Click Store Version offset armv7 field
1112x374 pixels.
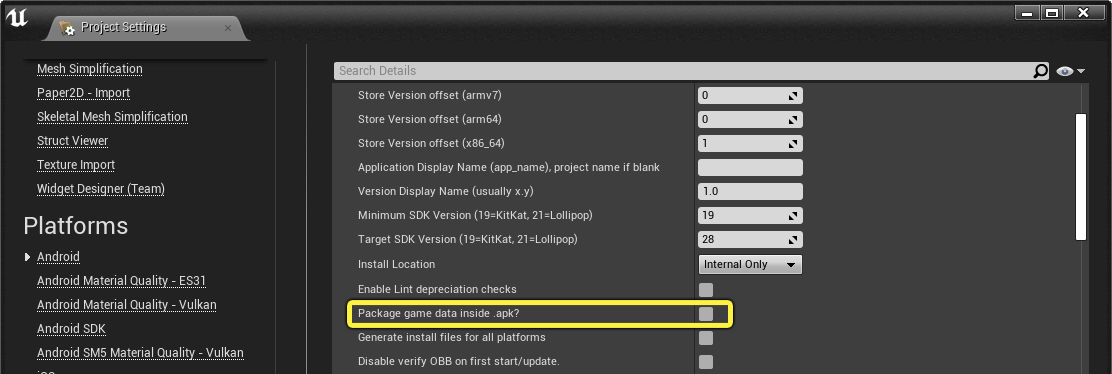click(750, 95)
